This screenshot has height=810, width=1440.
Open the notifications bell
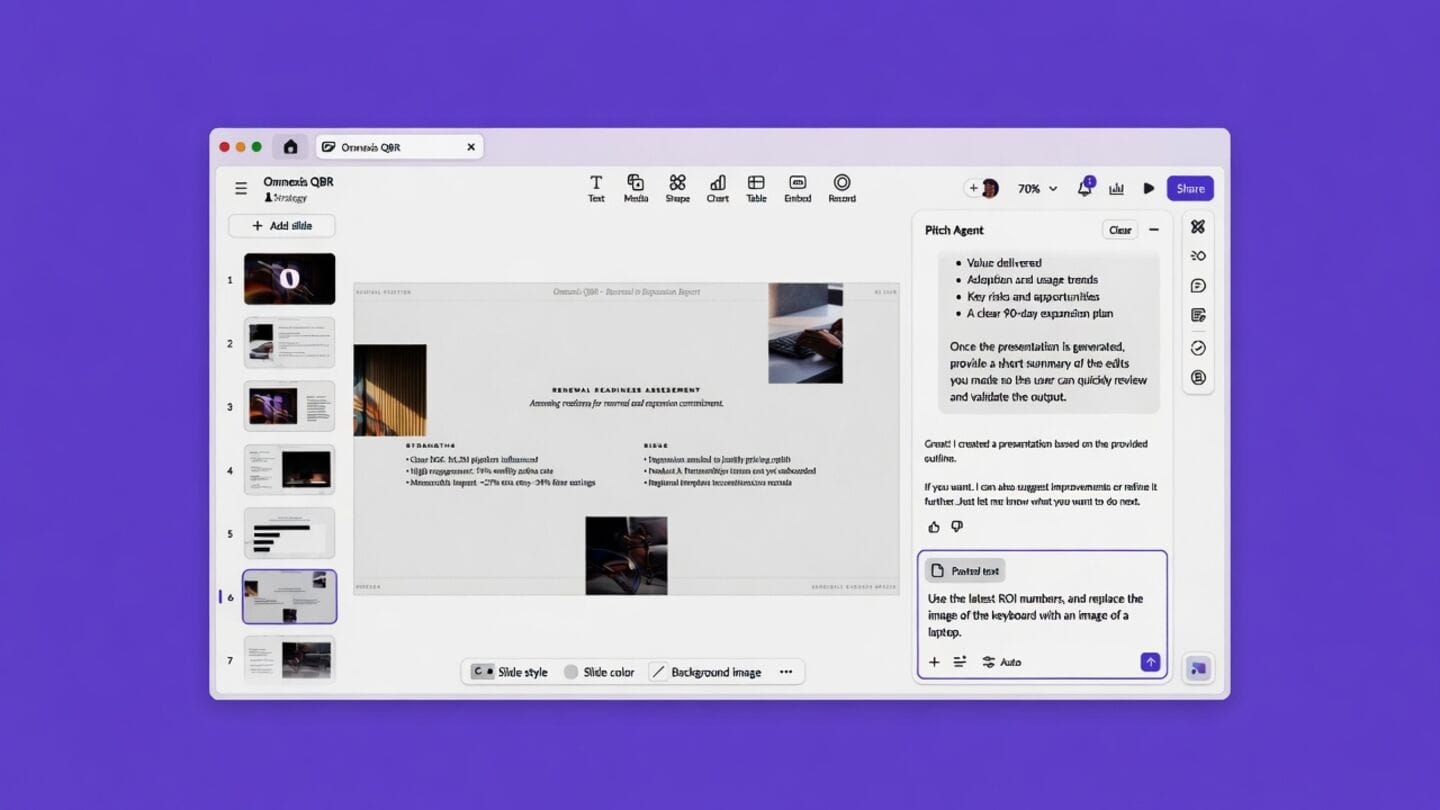tap(1085, 188)
